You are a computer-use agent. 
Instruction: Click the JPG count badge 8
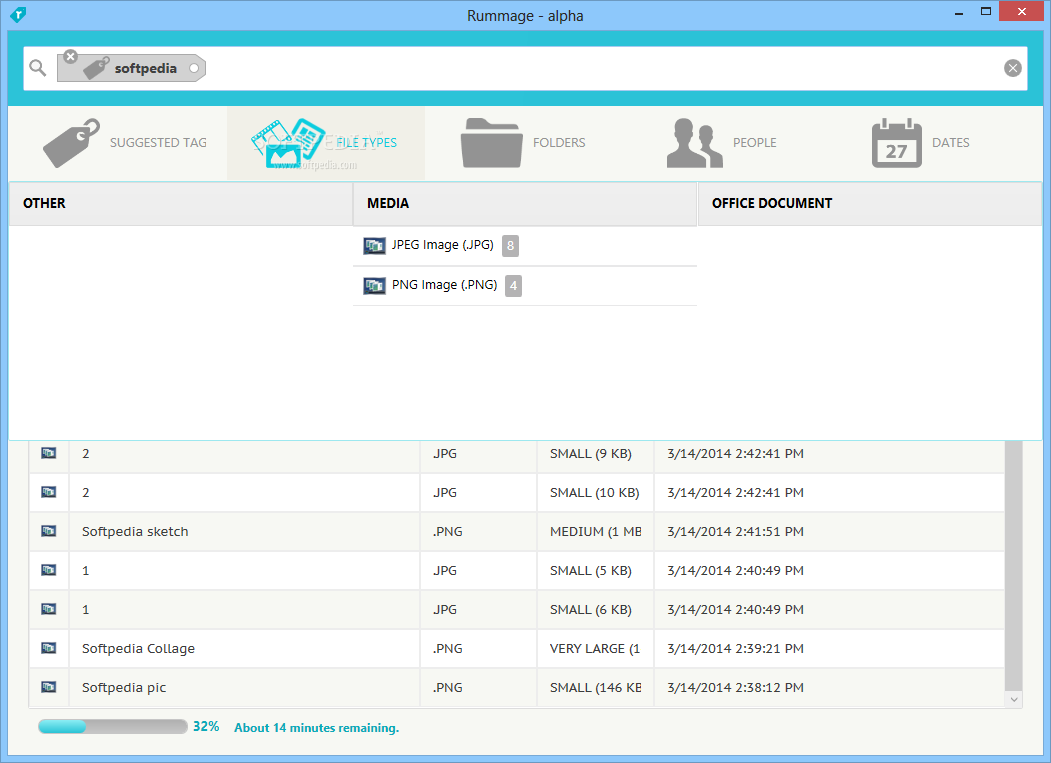tap(510, 246)
